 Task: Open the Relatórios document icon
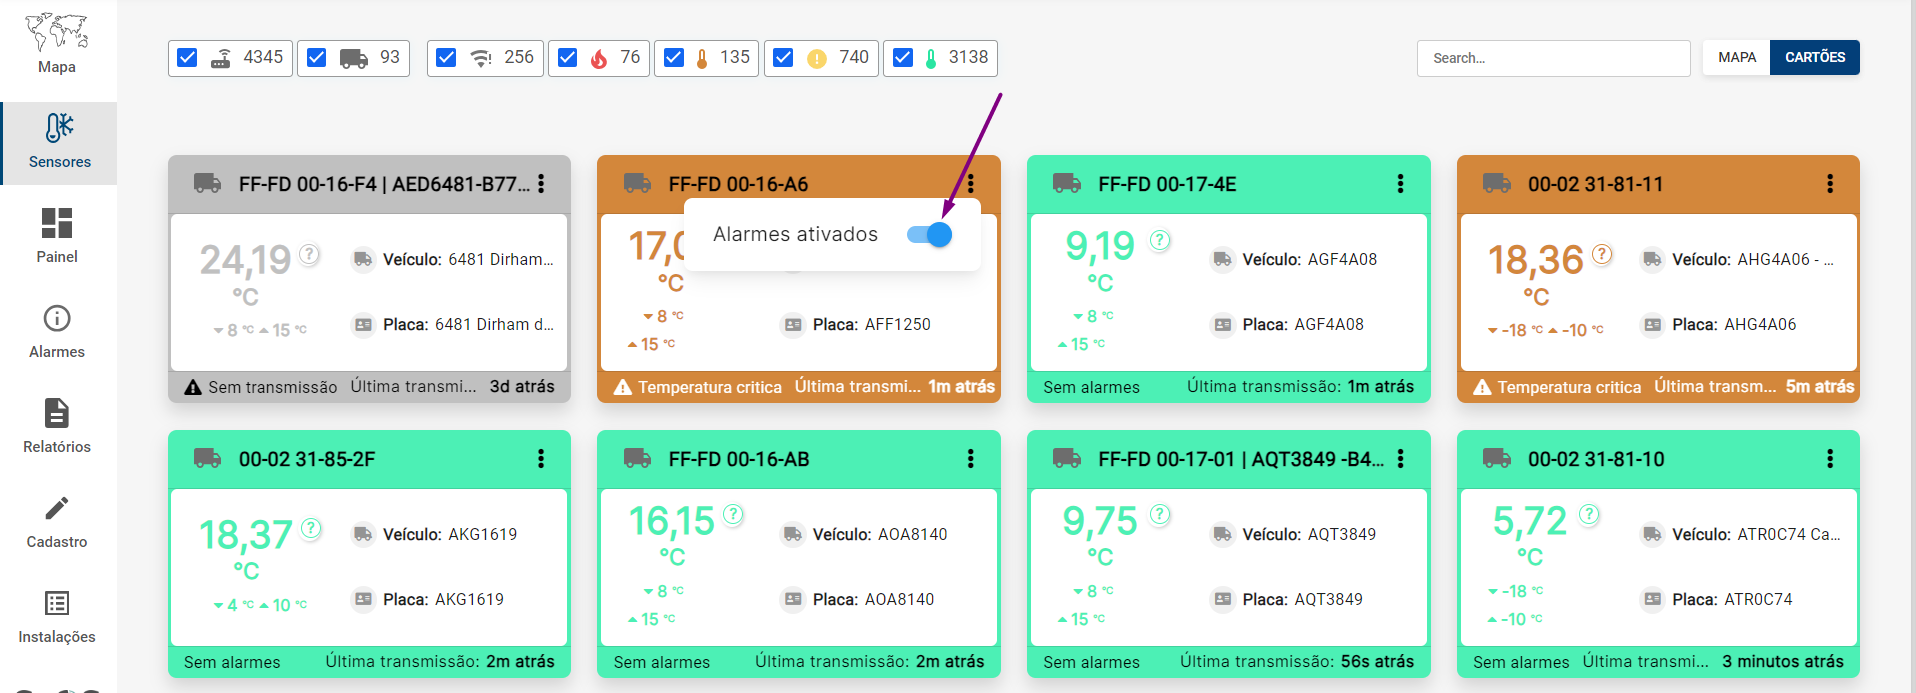[57, 413]
